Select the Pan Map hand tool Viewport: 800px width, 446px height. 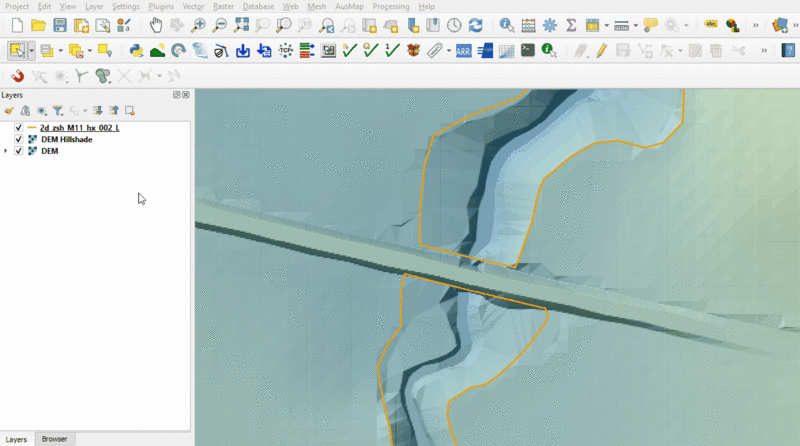tap(156, 25)
